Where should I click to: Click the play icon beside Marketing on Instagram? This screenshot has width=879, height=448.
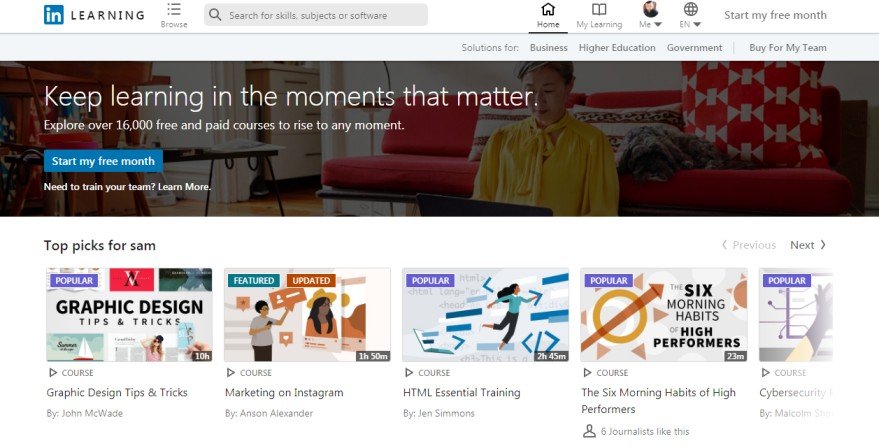click(231, 372)
